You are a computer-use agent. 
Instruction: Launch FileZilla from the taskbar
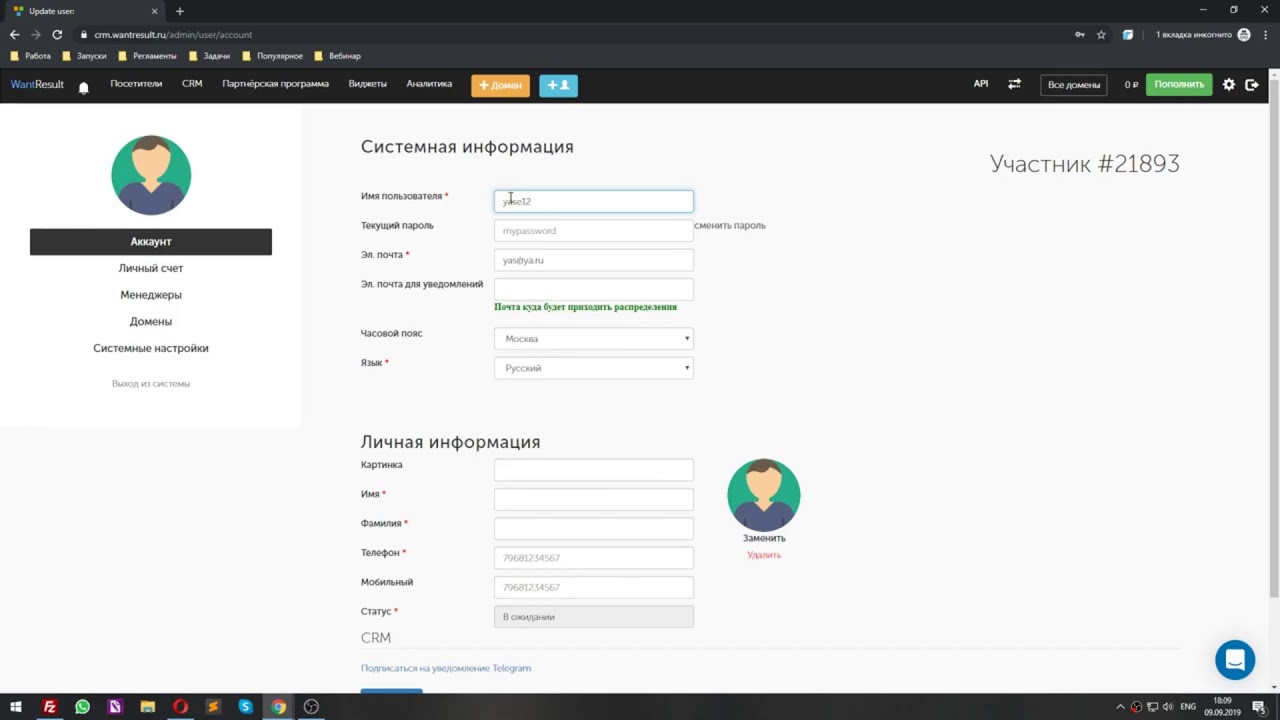[x=49, y=707]
